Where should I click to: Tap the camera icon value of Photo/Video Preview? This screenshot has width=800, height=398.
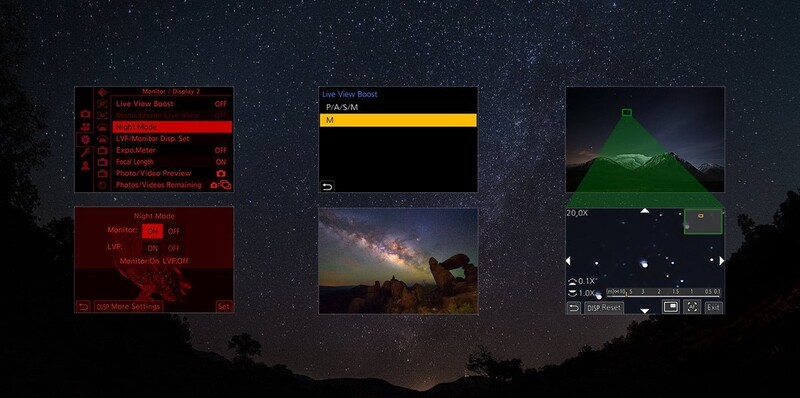pyautogui.click(x=221, y=173)
